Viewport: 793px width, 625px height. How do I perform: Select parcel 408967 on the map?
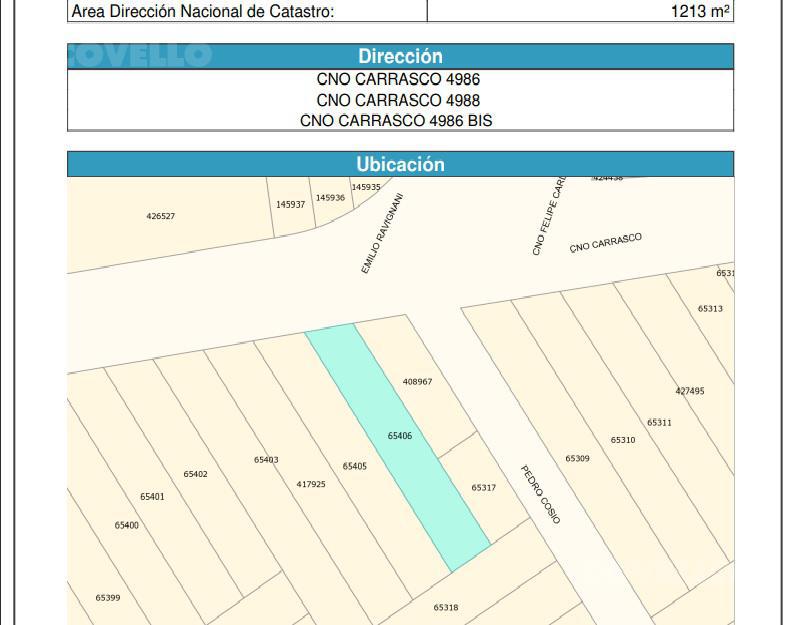[417, 382]
